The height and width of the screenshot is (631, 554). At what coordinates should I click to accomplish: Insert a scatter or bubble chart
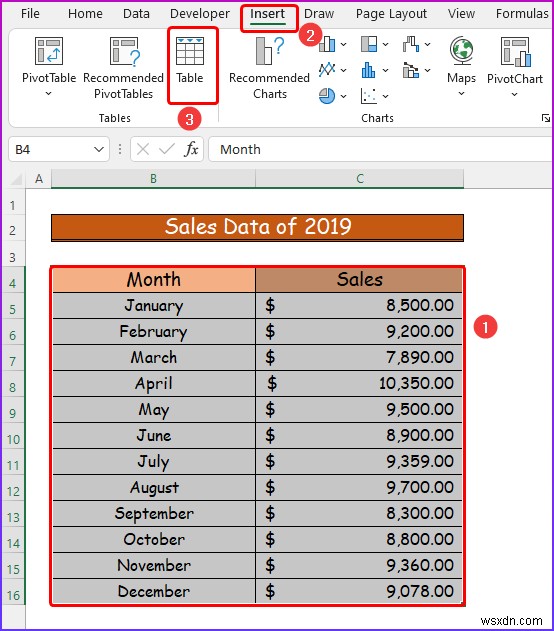coord(369,96)
